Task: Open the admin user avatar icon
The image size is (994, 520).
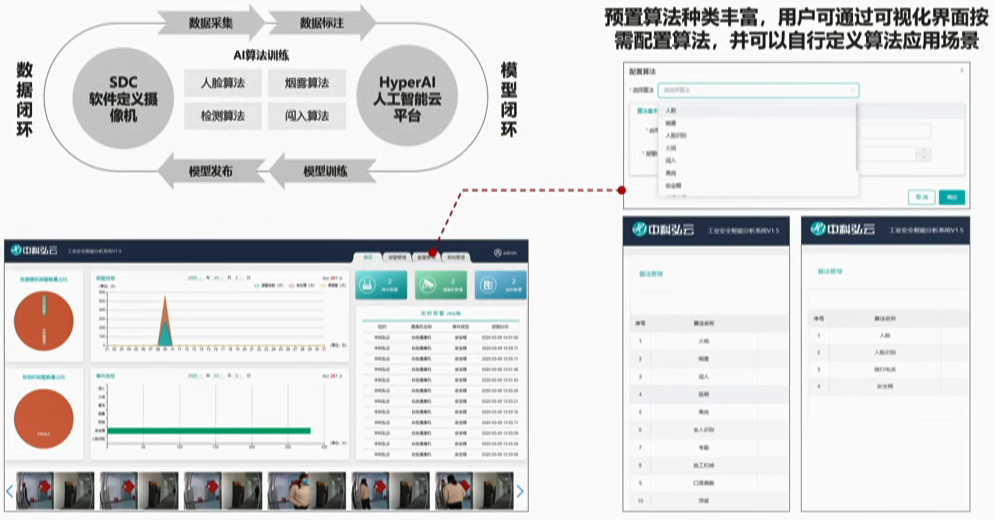Action: click(x=498, y=252)
